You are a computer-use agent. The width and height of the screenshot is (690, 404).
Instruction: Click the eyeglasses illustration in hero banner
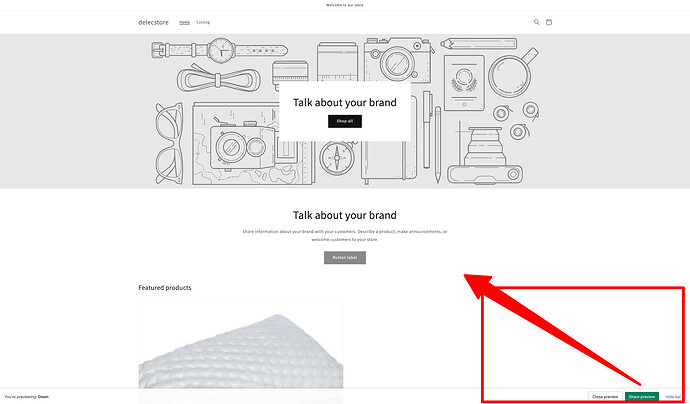coord(169,143)
